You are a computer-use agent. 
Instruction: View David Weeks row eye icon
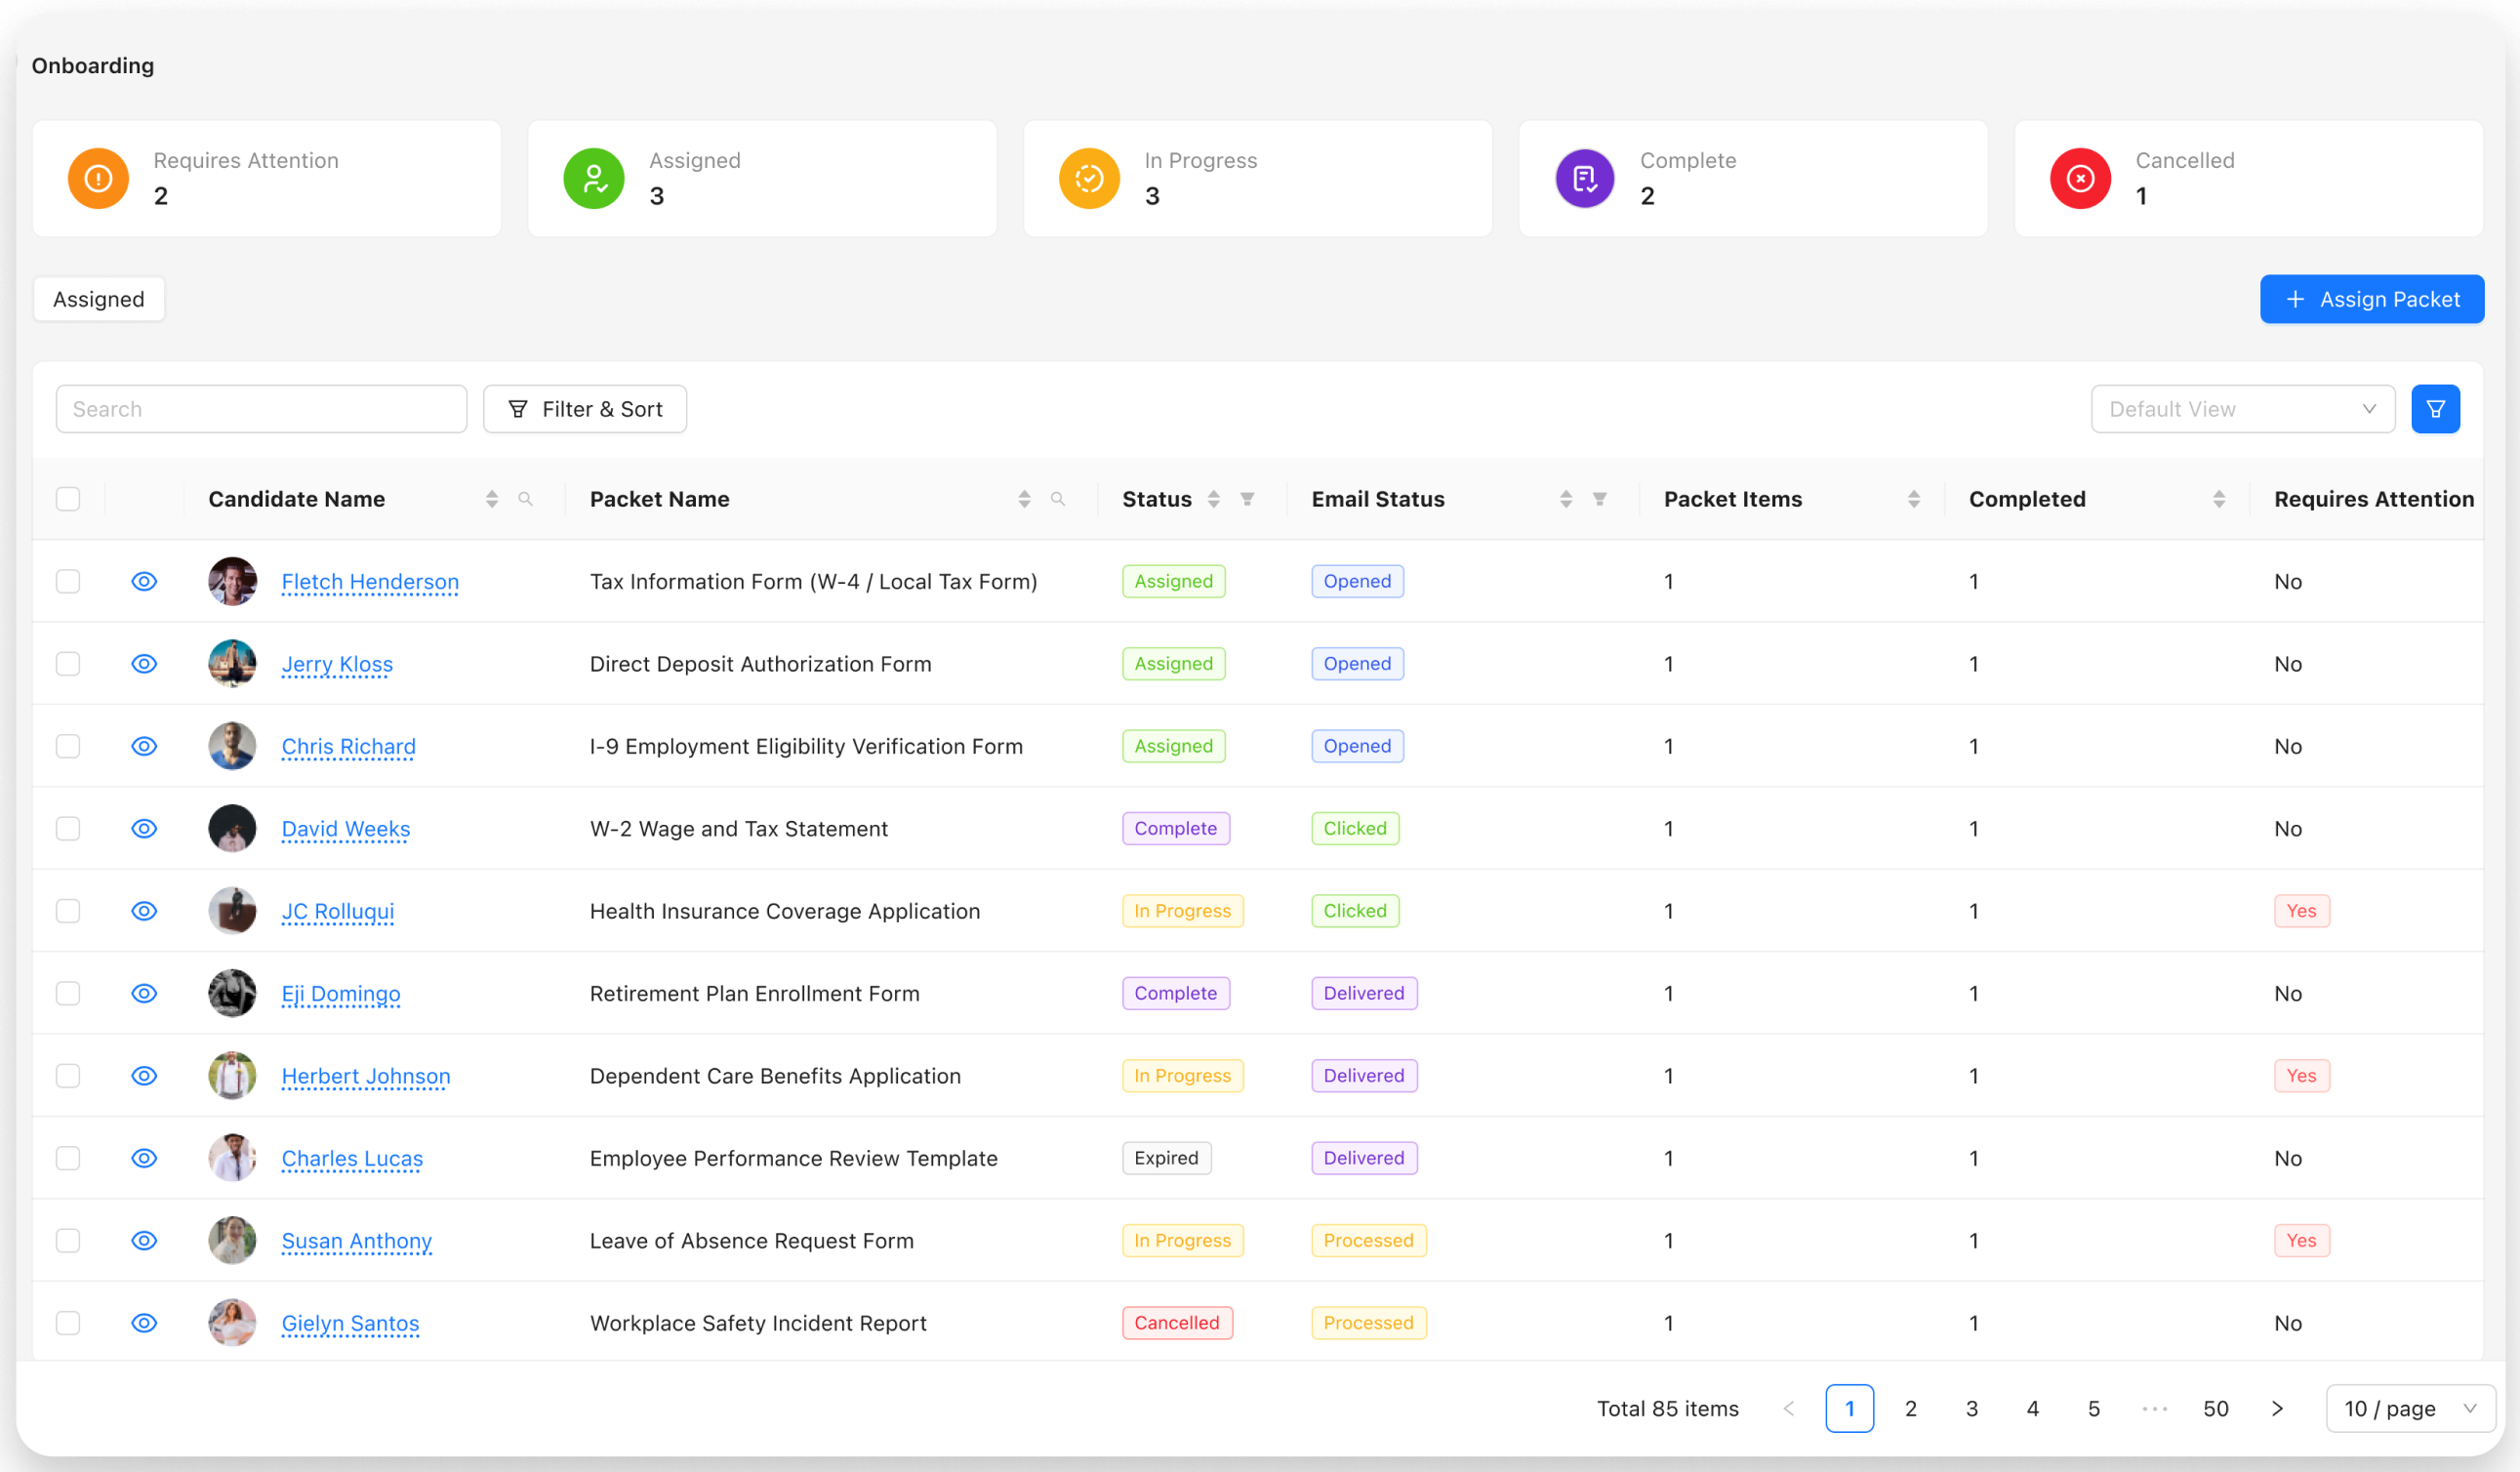(x=144, y=829)
